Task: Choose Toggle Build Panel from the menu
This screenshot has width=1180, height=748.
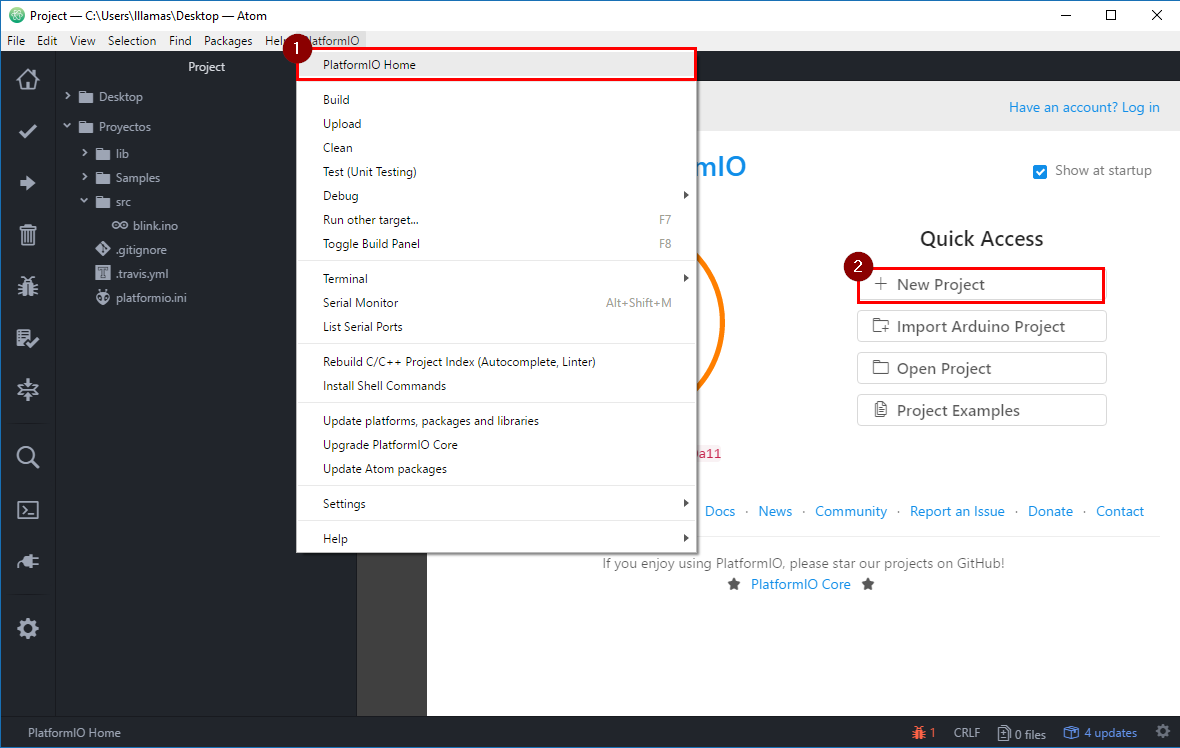Action: (497, 244)
